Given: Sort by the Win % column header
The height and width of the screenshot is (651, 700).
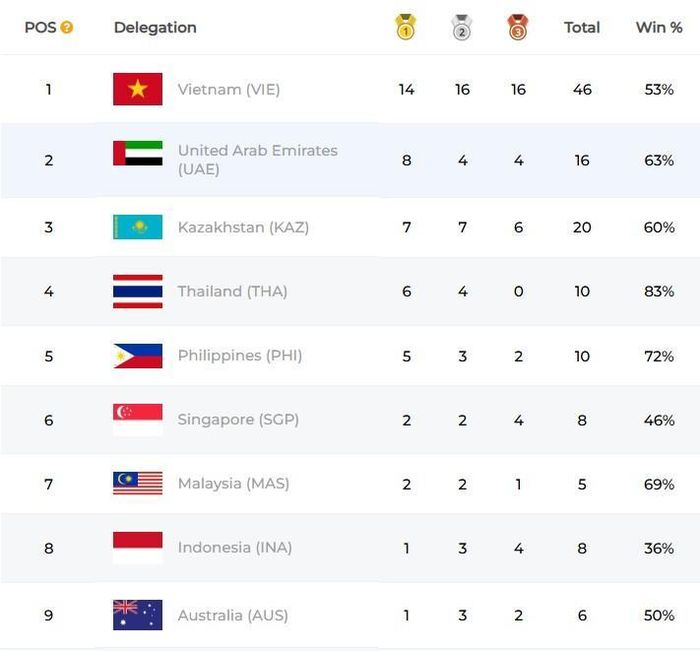Looking at the screenshot, I should click(659, 27).
